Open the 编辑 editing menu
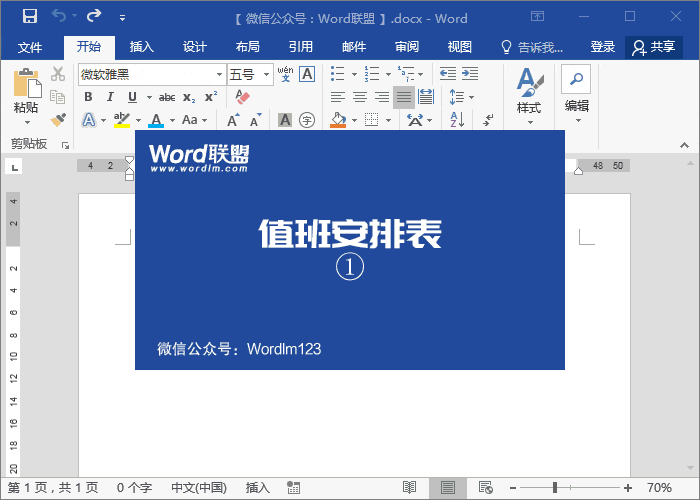This screenshot has height=500, width=700. 576,94
